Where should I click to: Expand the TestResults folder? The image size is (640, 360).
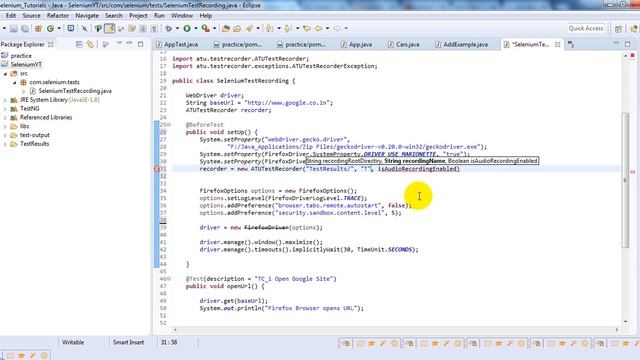5,144
